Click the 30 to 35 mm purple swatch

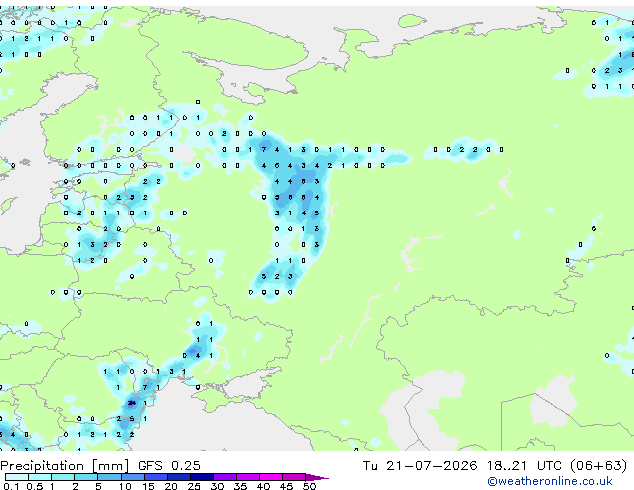tap(225, 477)
